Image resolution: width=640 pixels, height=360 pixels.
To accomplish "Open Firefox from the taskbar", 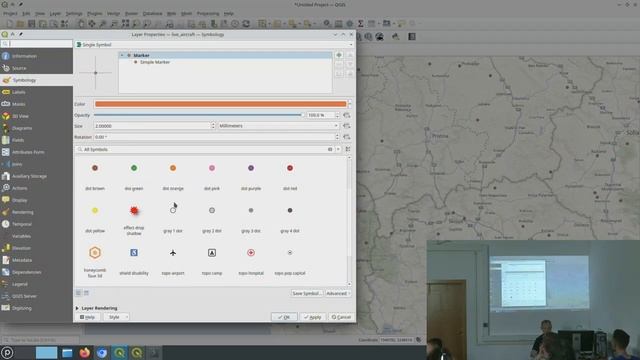I will (x=84, y=353).
